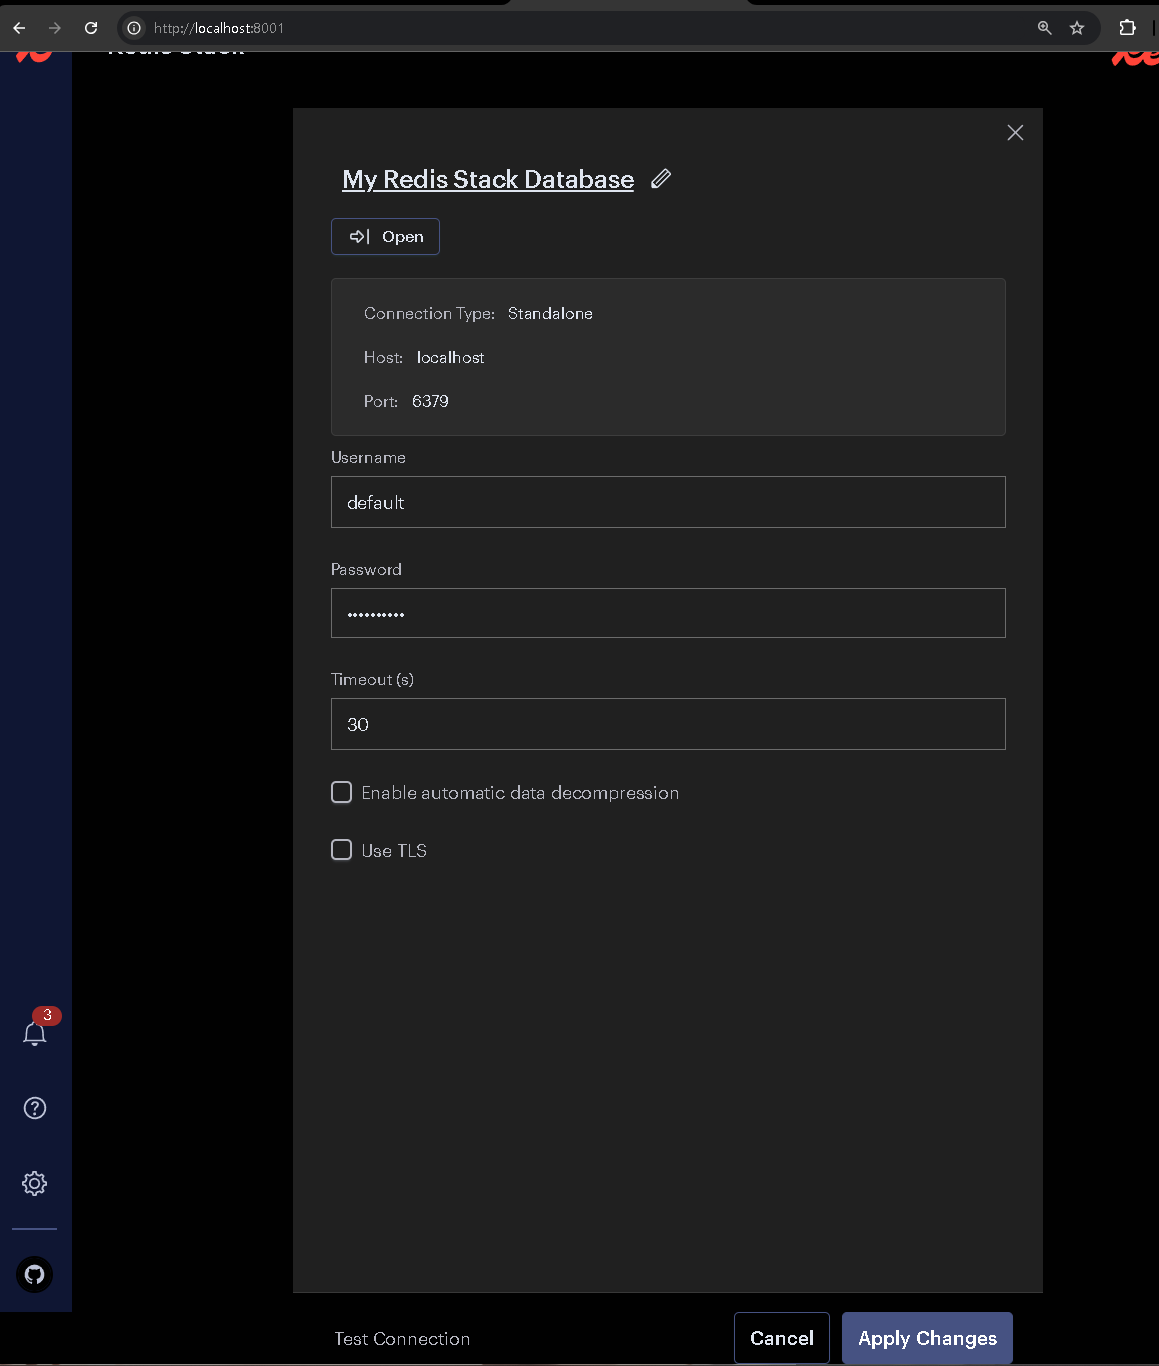Go back in browser history
Viewport: 1159px width, 1366px height.
coord(19,28)
